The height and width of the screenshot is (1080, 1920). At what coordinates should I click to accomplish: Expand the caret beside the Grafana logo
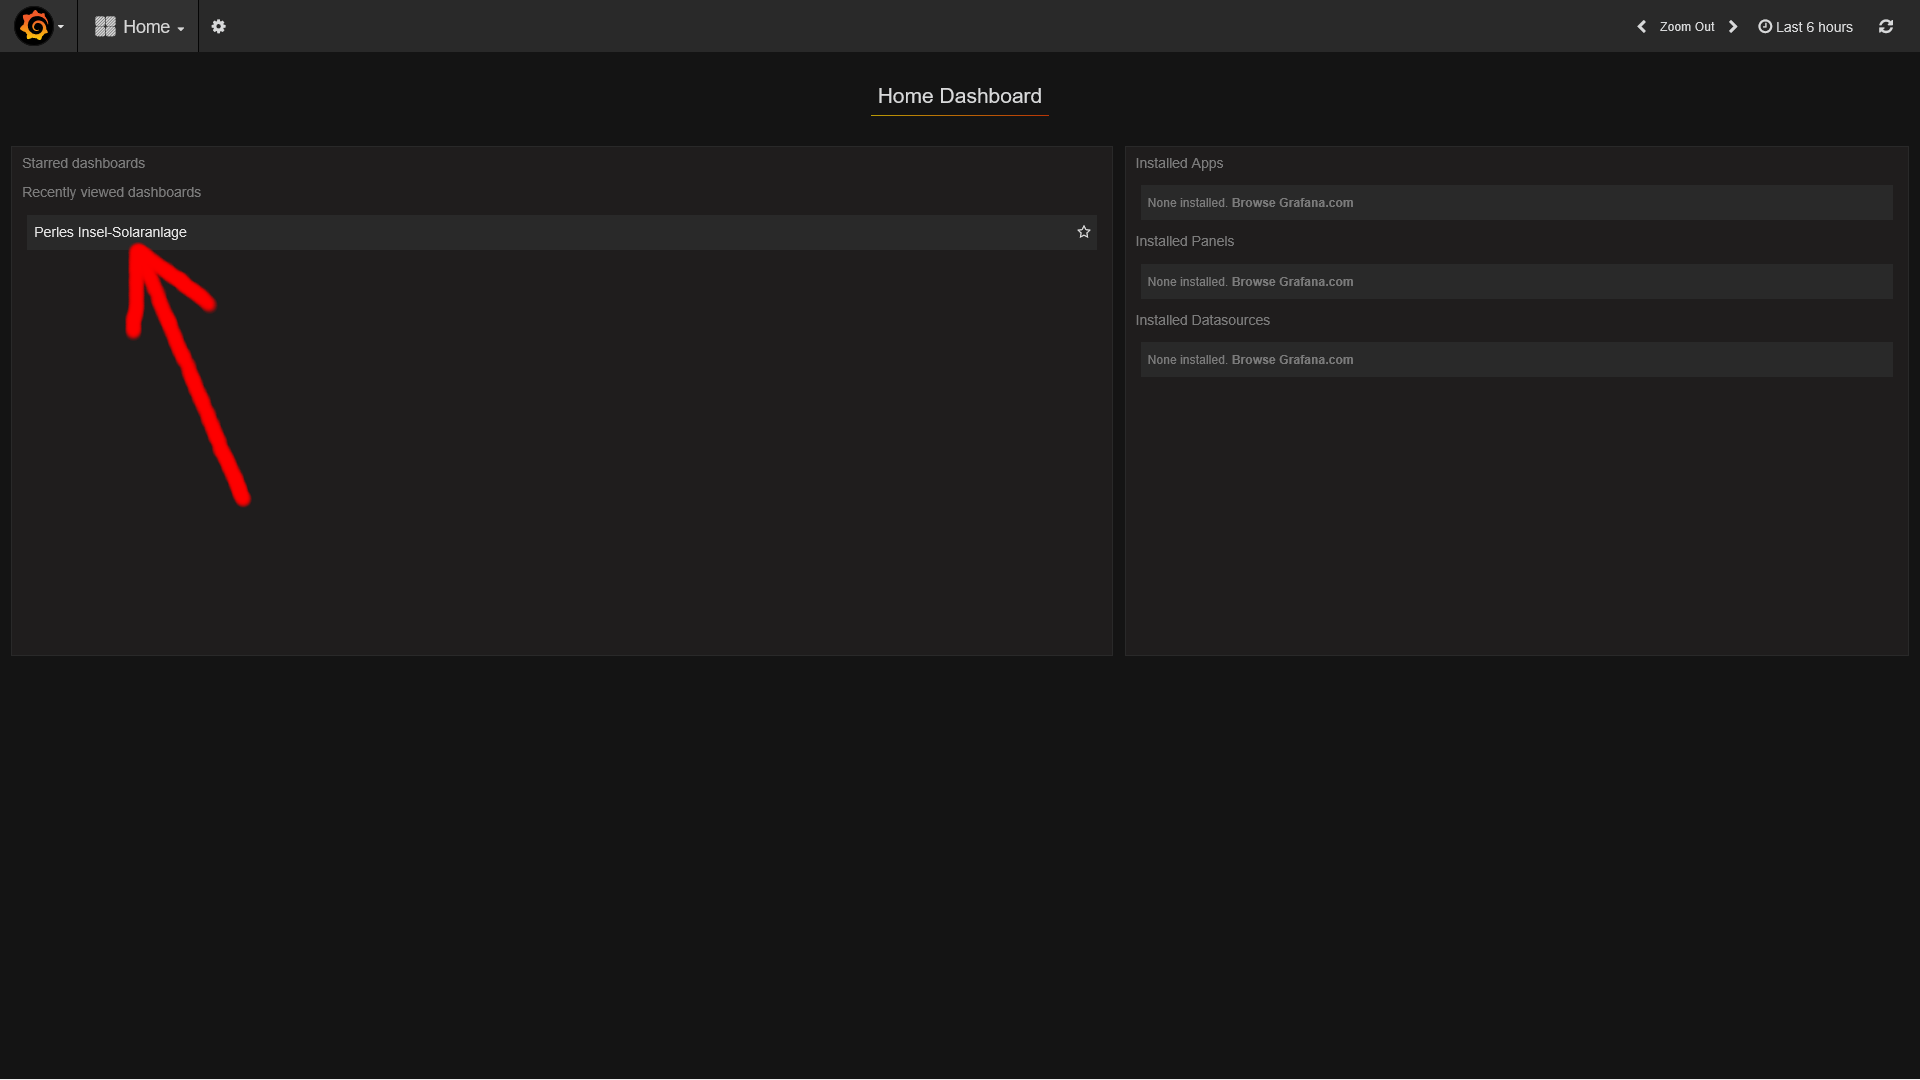pos(61,27)
